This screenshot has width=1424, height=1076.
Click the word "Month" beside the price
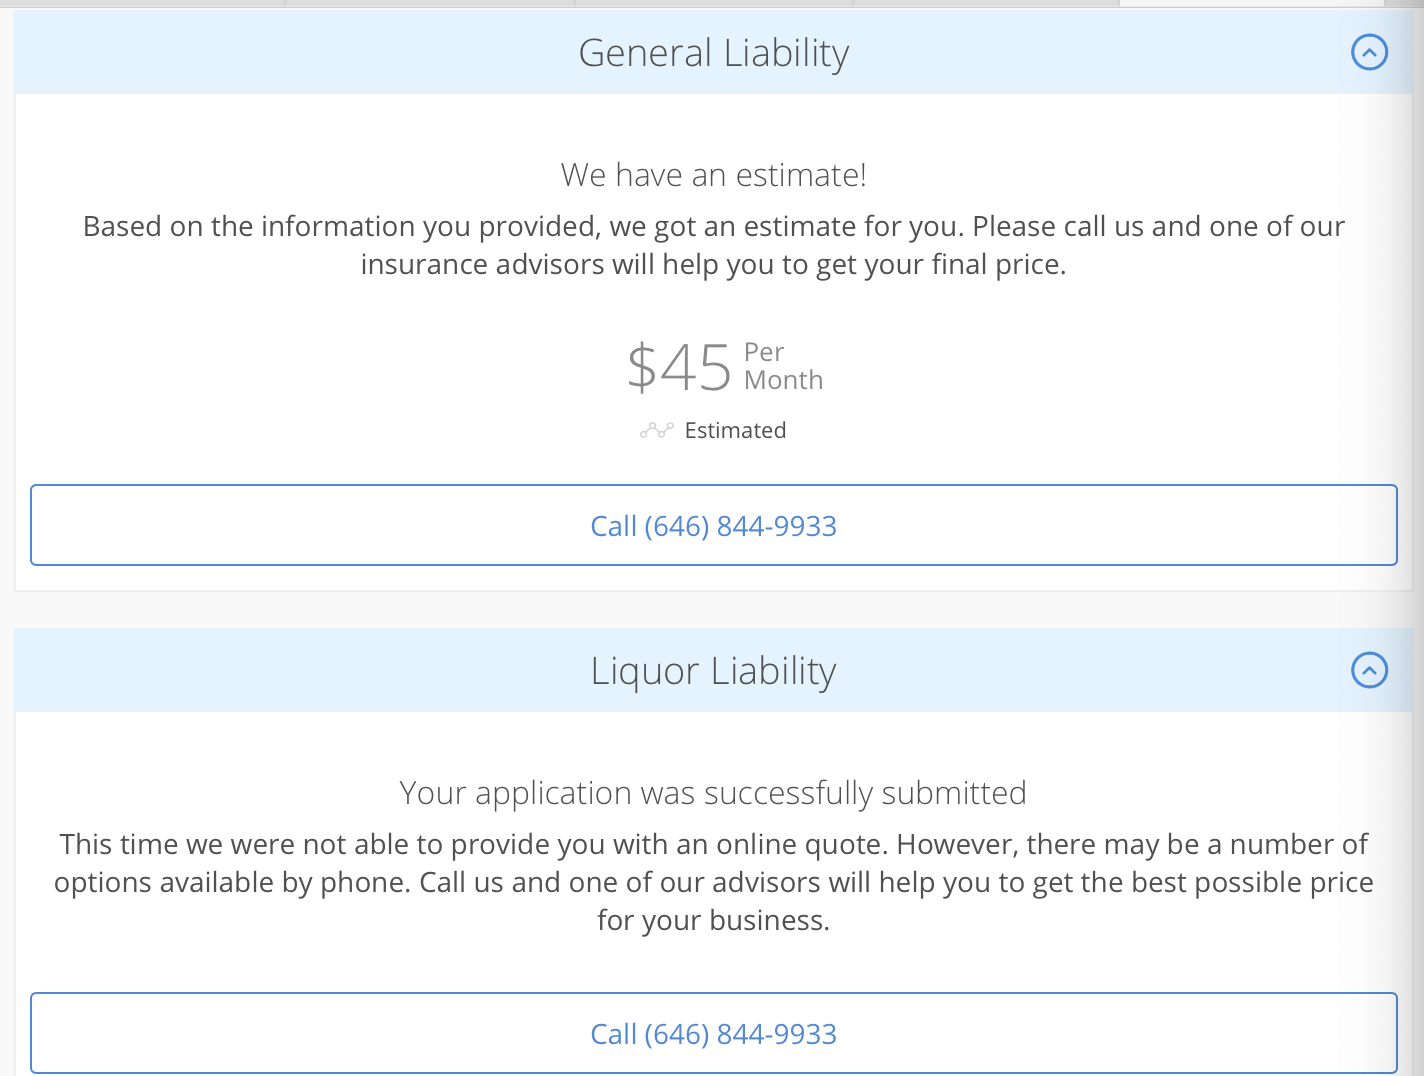783,381
